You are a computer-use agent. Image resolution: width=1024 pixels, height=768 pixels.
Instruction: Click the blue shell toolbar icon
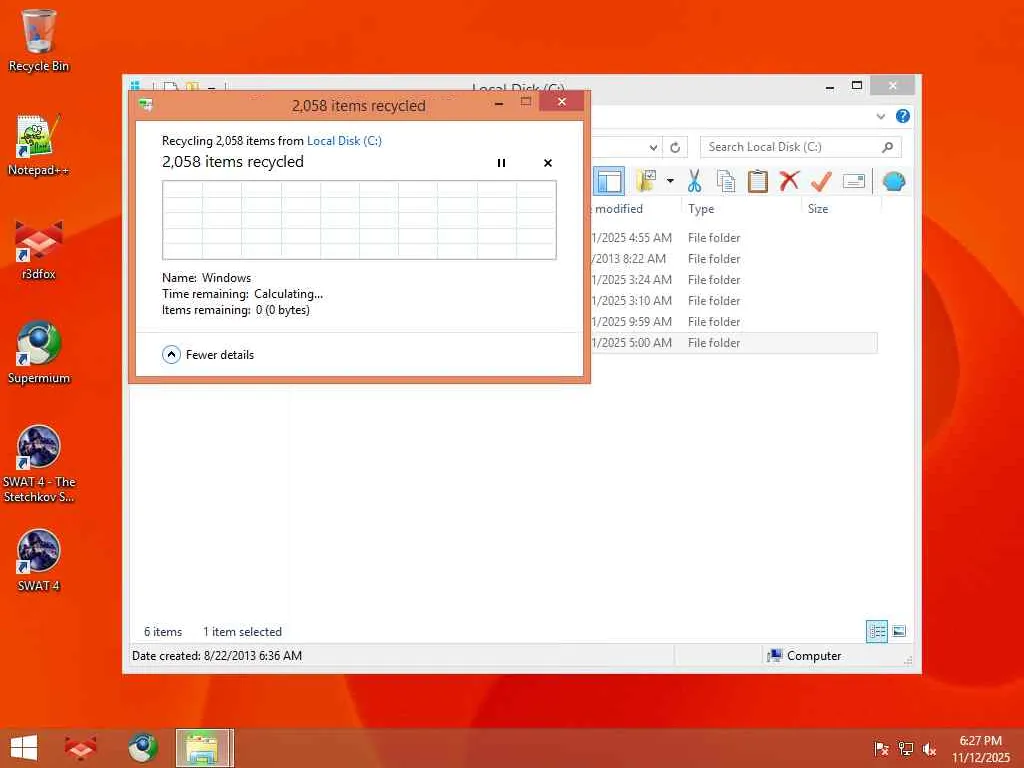[893, 181]
